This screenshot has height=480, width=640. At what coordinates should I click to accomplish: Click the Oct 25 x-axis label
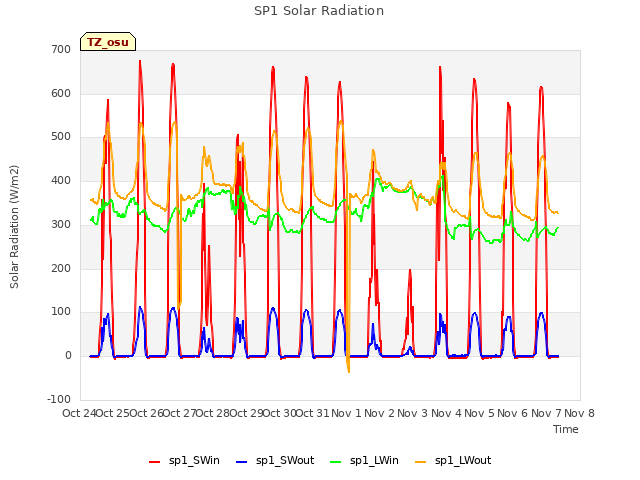[113, 413]
